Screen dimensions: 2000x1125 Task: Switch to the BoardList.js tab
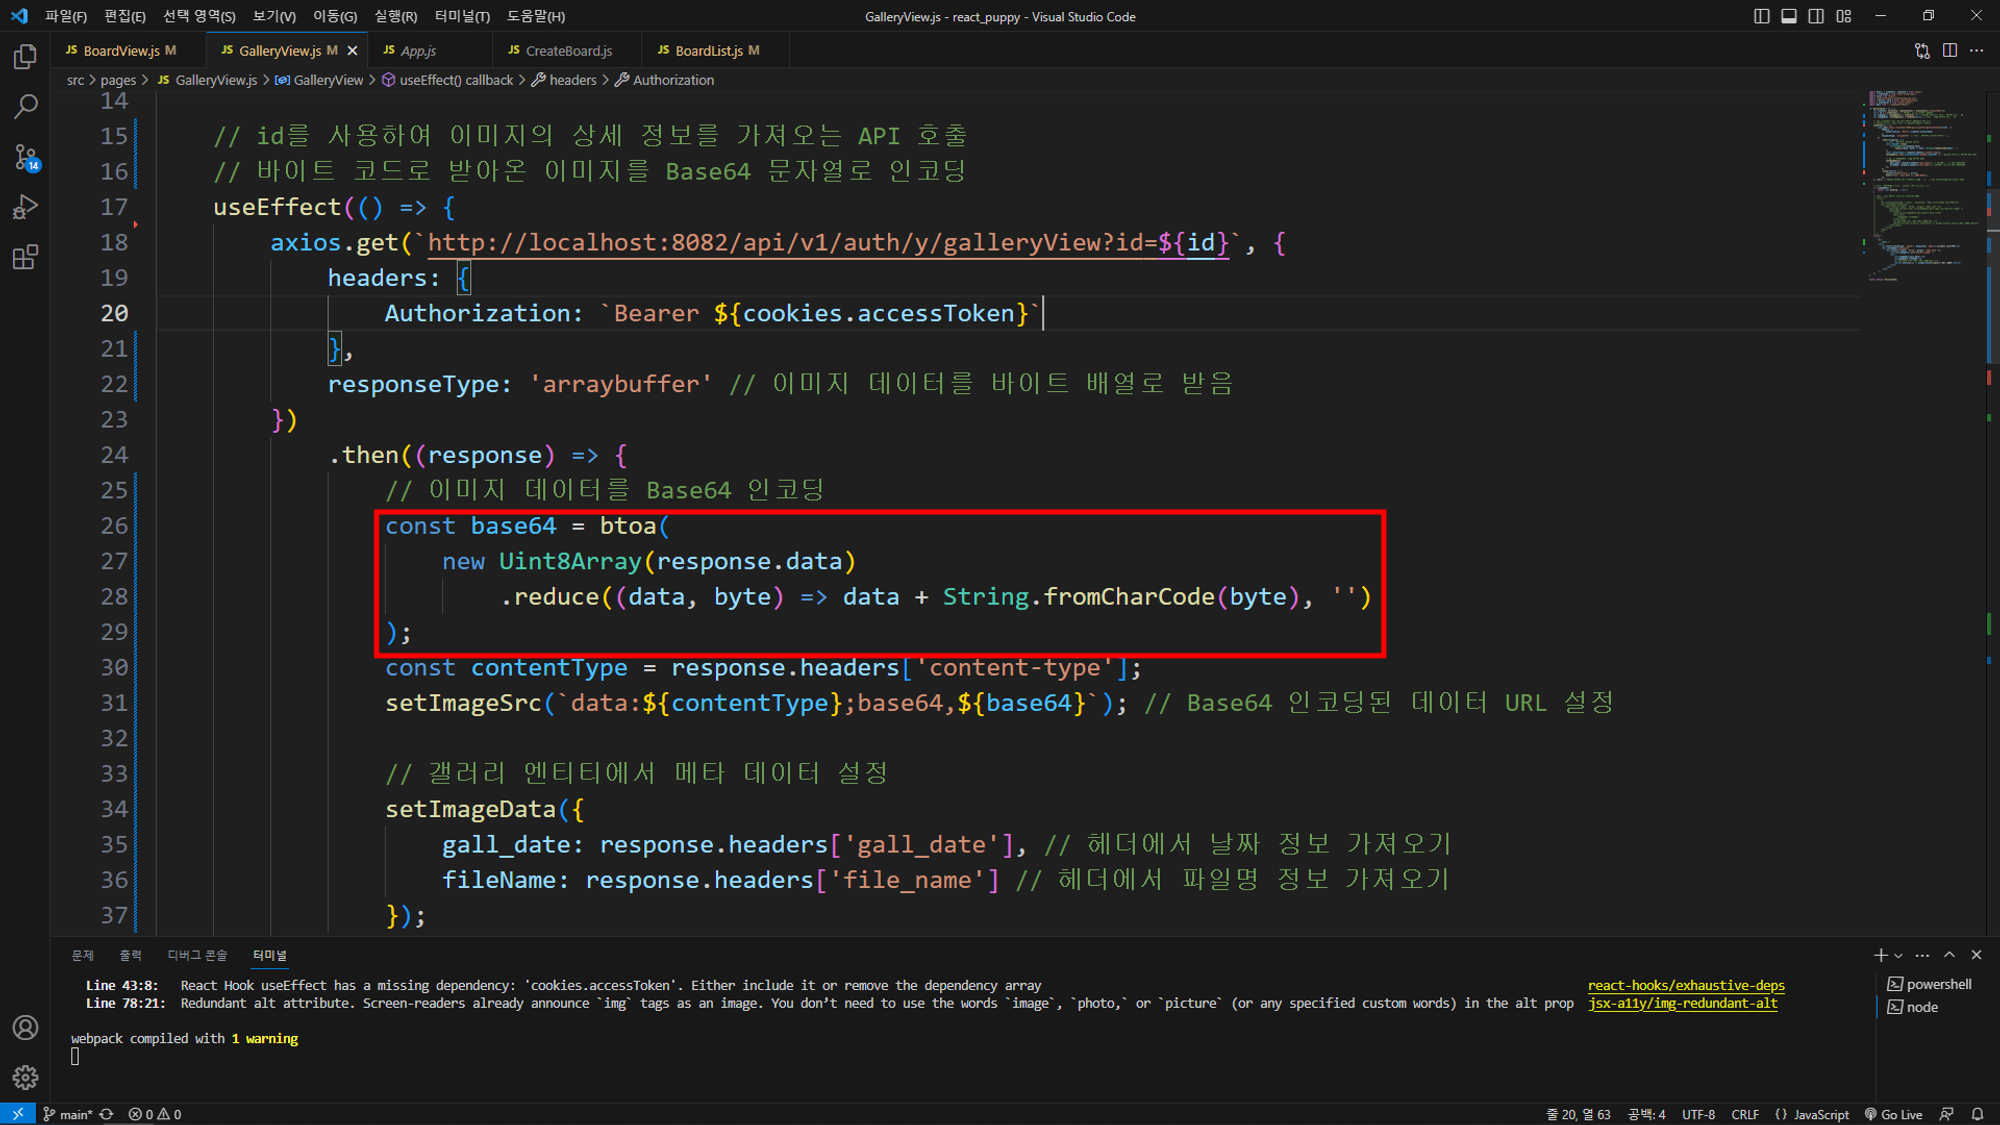pos(708,50)
